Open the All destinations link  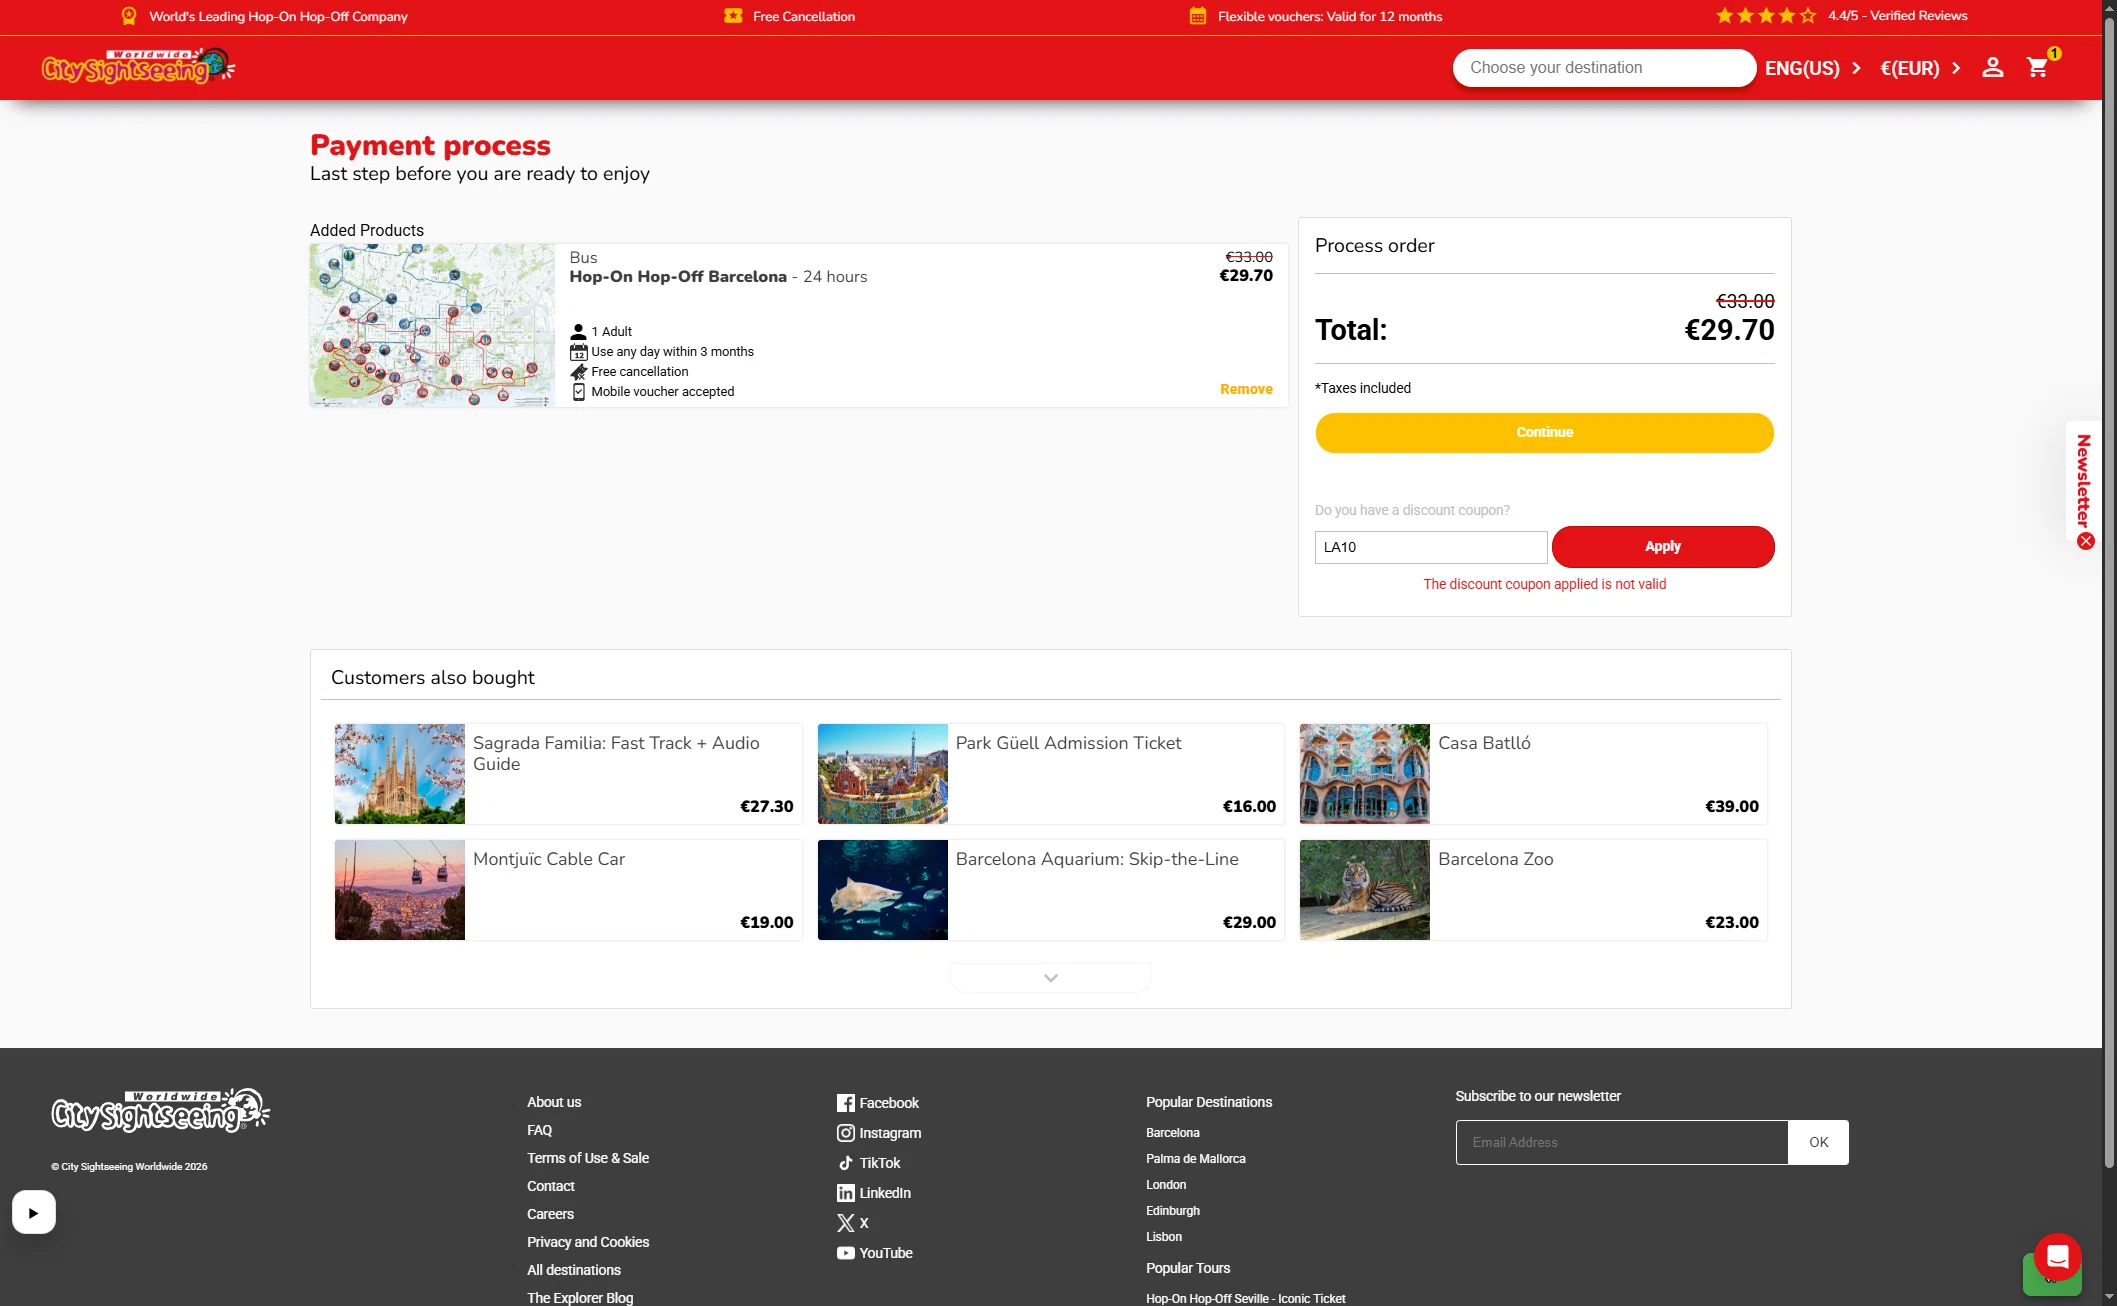tap(574, 1270)
